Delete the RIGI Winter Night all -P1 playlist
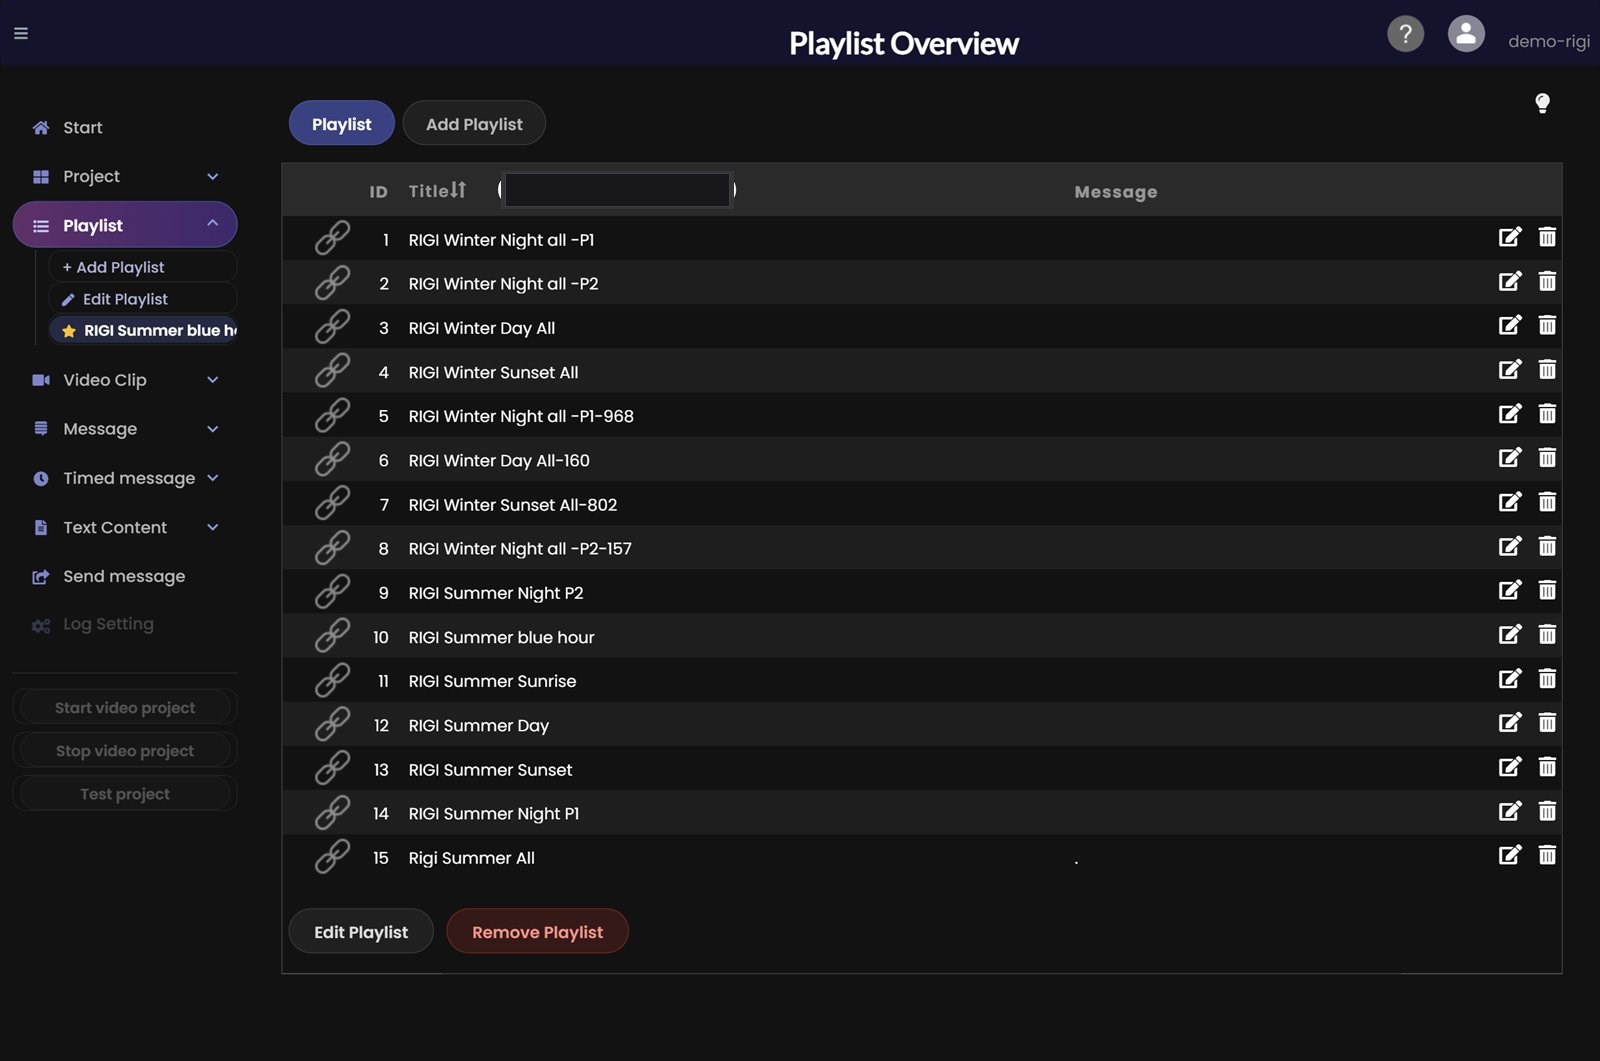The width and height of the screenshot is (1600, 1061). (x=1547, y=237)
